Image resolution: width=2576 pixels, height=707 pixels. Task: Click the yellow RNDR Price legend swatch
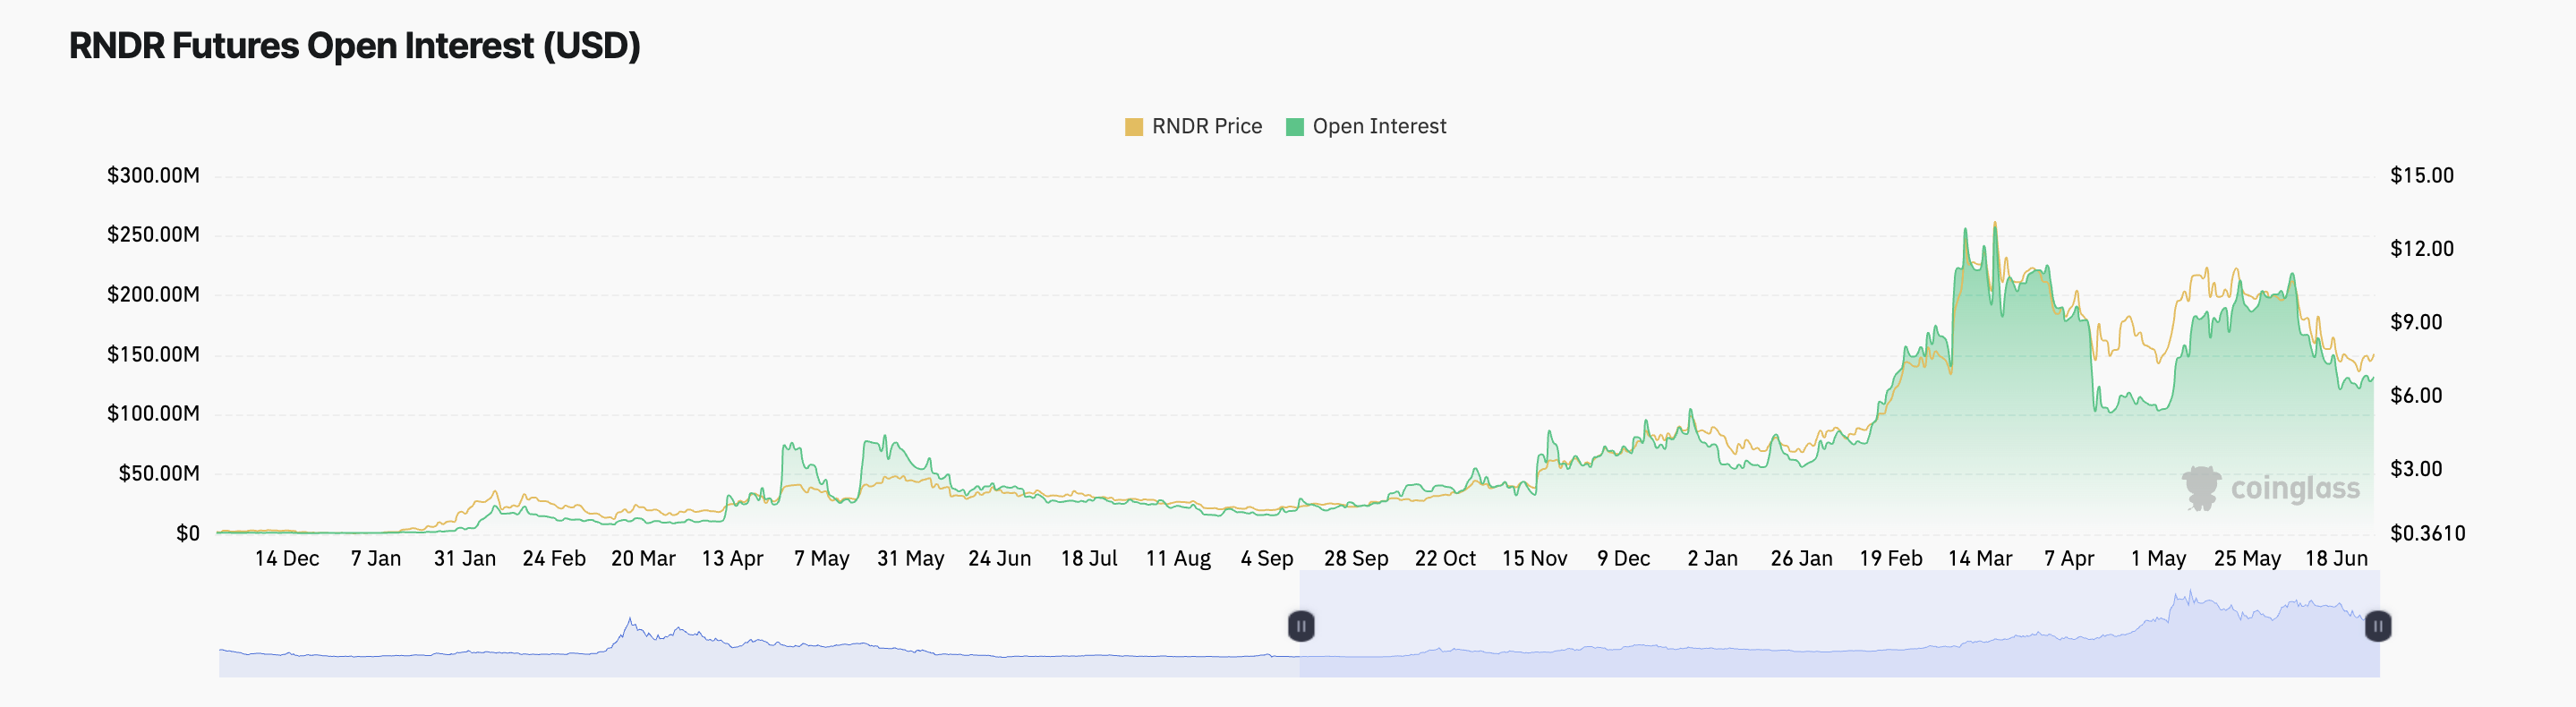click(x=1134, y=127)
